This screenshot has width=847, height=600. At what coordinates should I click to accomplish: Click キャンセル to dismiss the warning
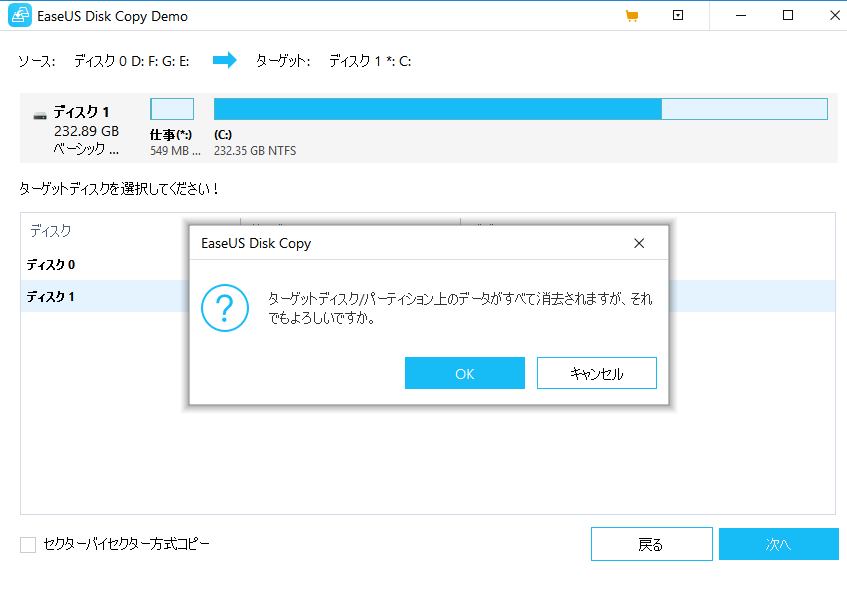point(596,372)
